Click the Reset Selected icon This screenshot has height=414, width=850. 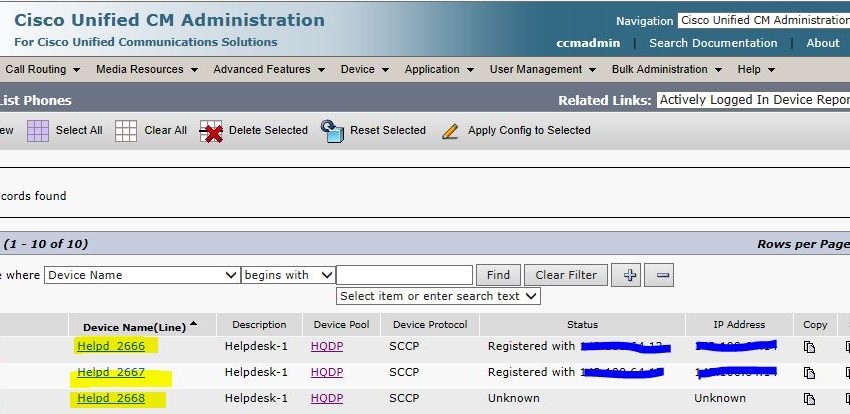pyautogui.click(x=332, y=131)
